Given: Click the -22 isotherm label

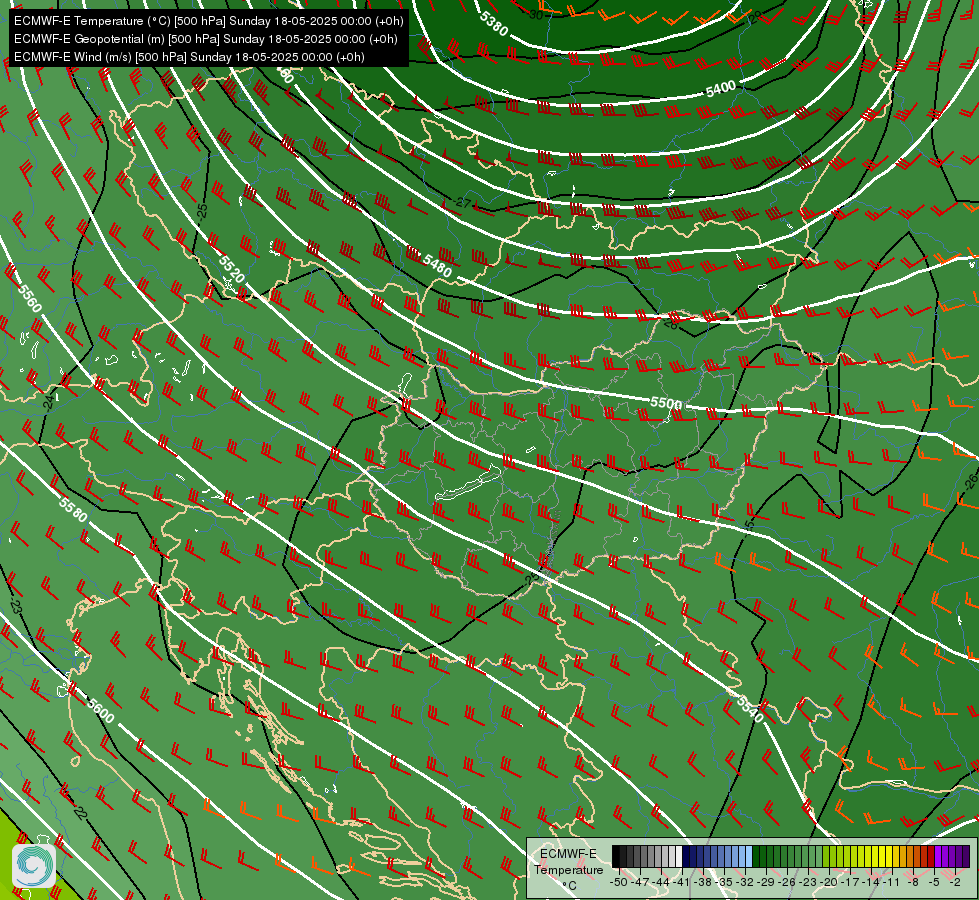Looking at the screenshot, I should pyautogui.click(x=79, y=812).
